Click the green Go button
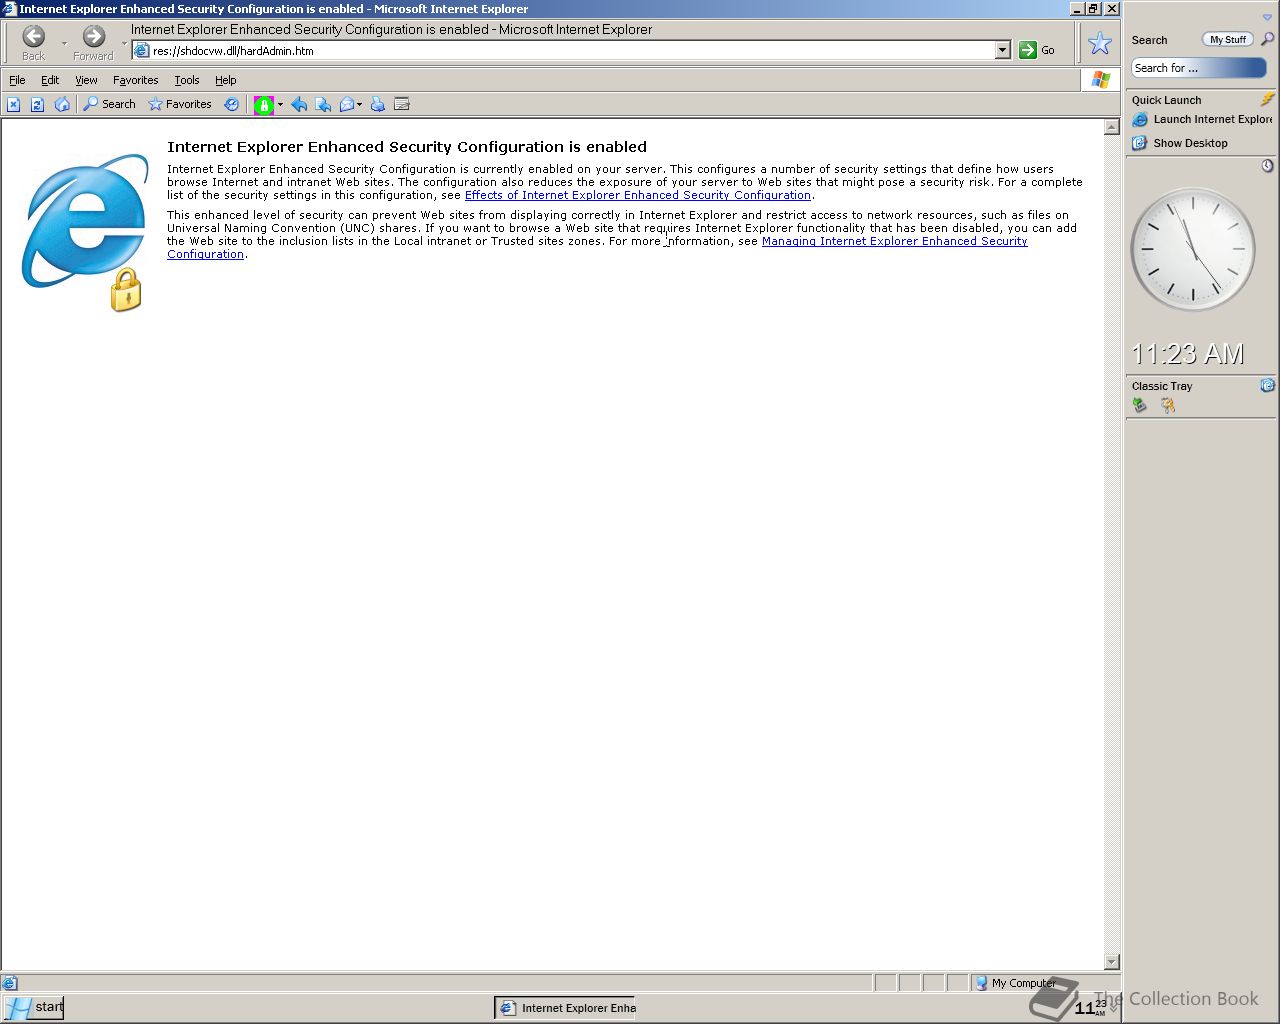This screenshot has width=1280, height=1024. click(1037, 50)
